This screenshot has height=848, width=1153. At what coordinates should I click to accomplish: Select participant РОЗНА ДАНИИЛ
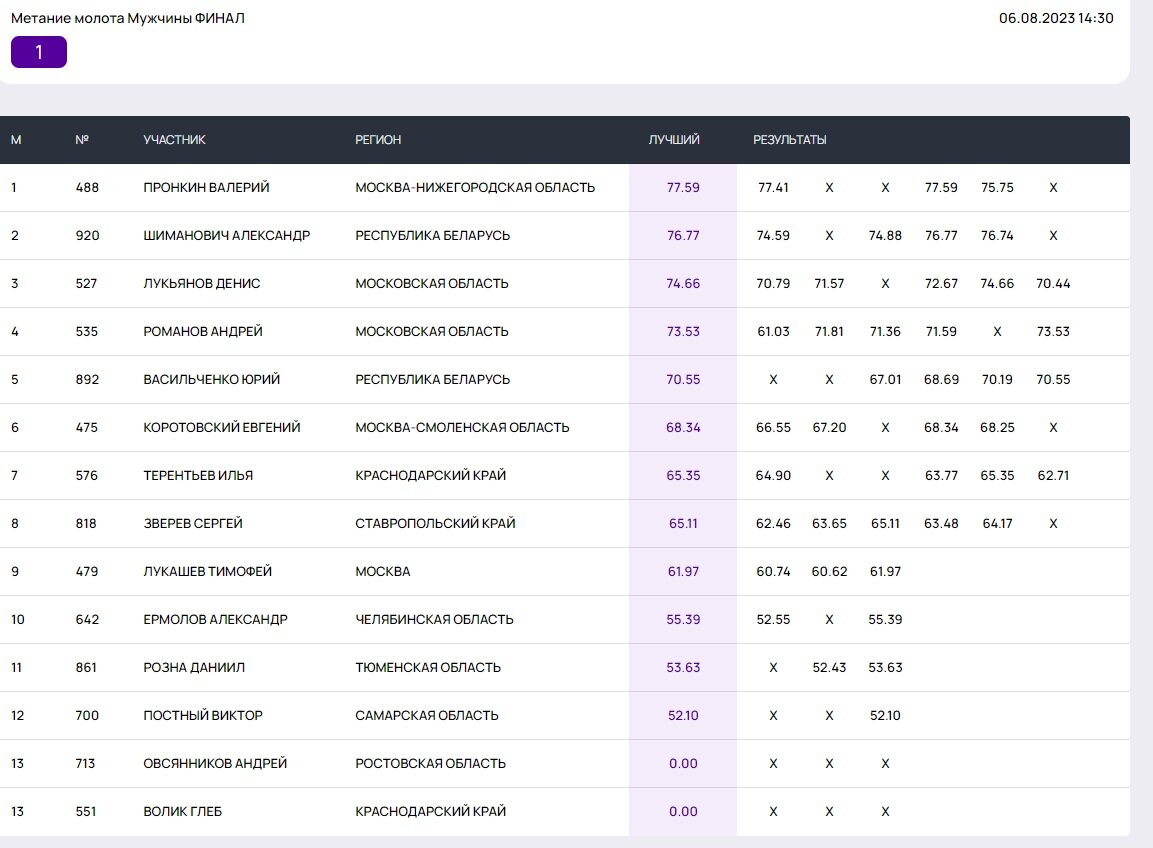194,667
